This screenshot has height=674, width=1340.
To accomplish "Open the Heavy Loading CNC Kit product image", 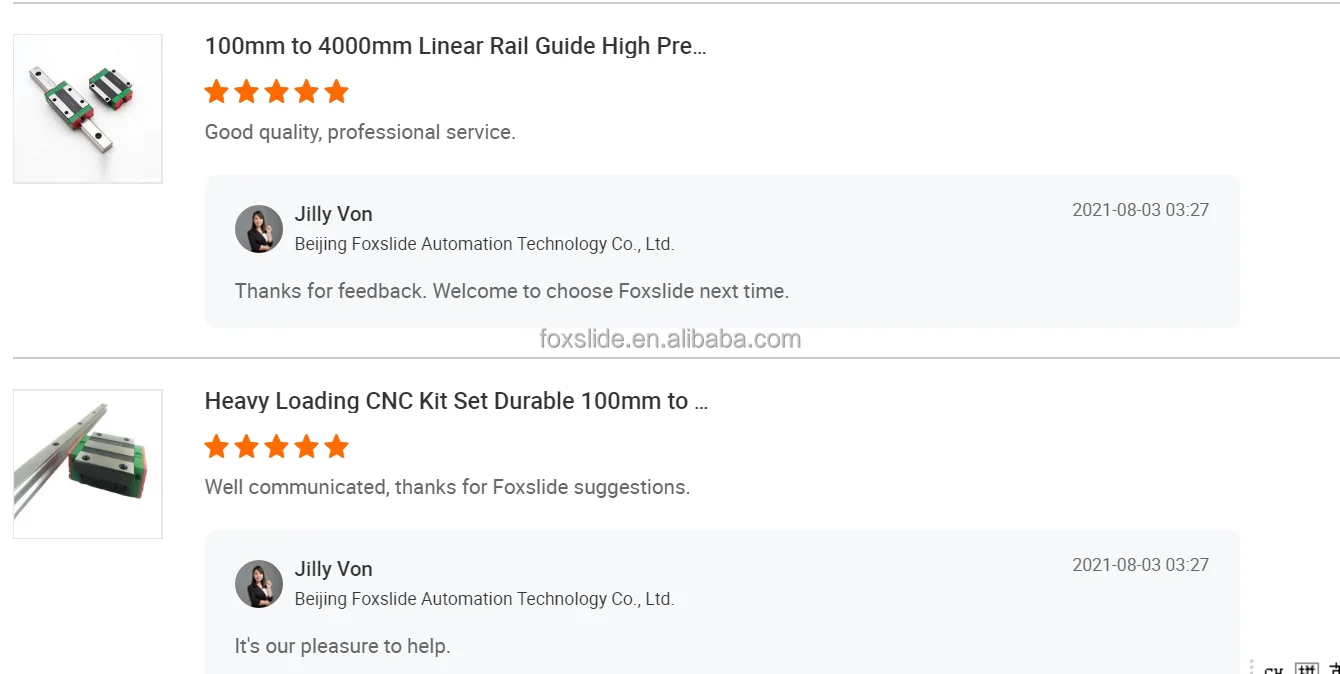I will click(x=88, y=464).
